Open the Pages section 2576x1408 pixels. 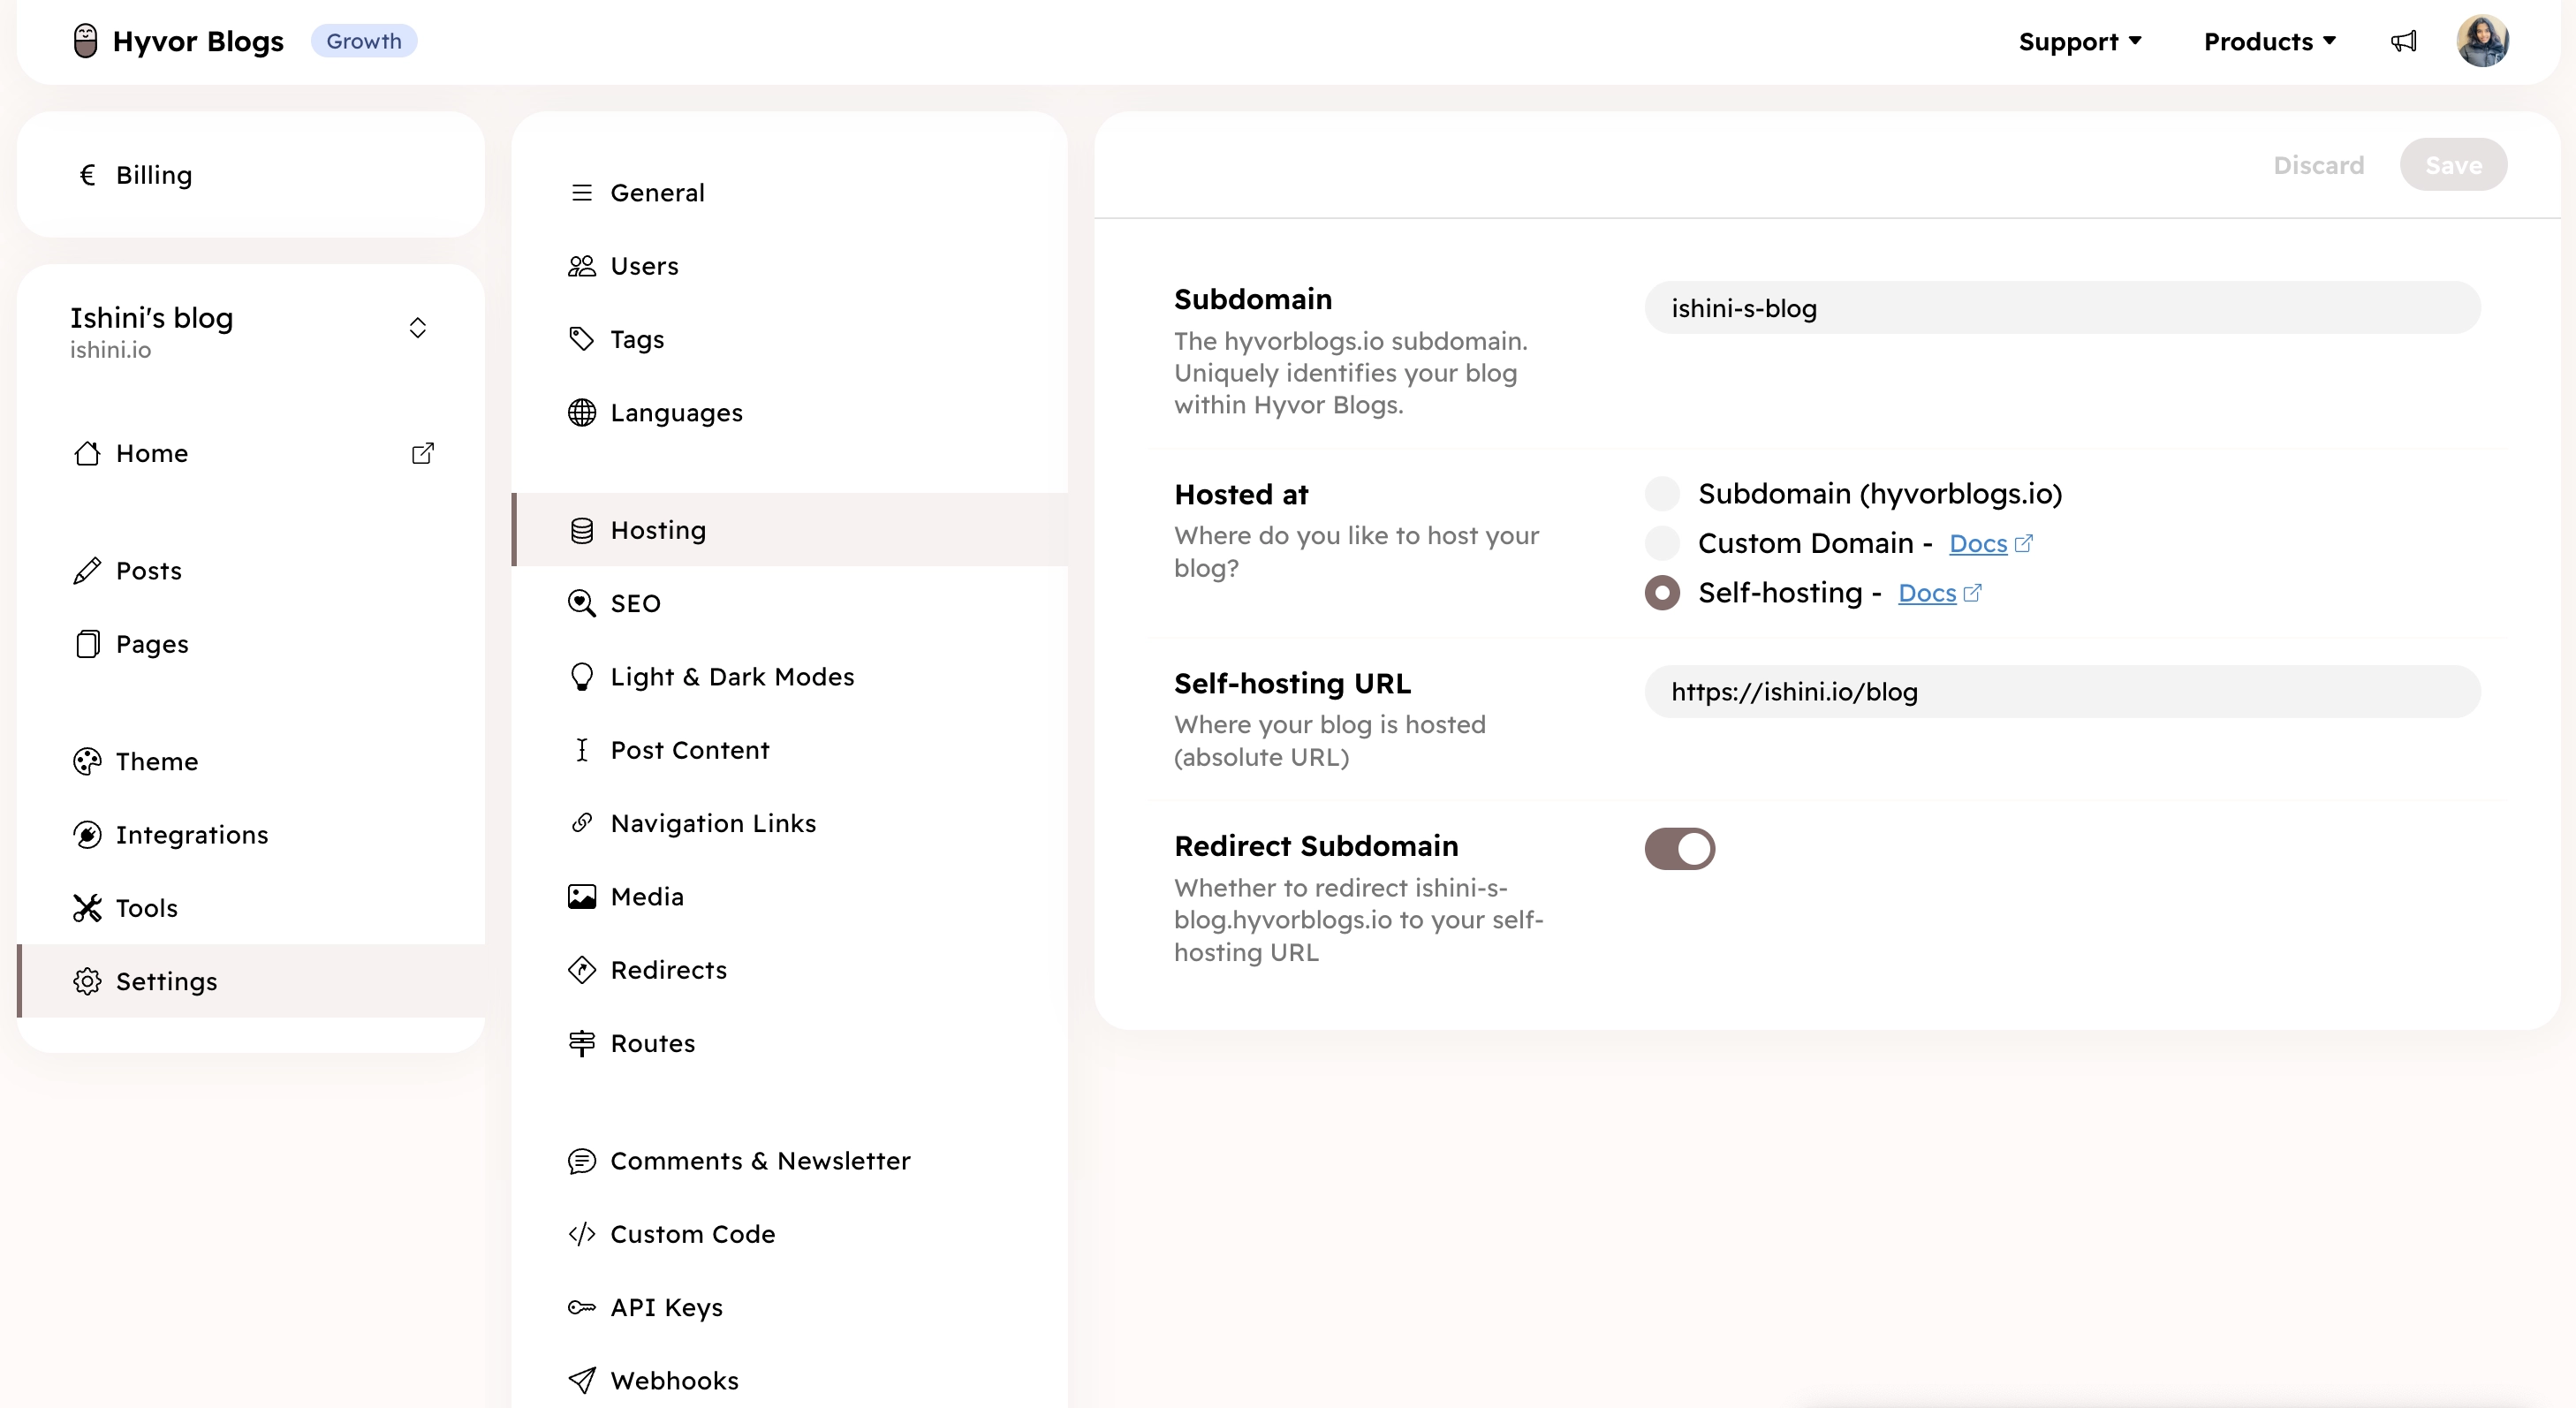click(251, 644)
